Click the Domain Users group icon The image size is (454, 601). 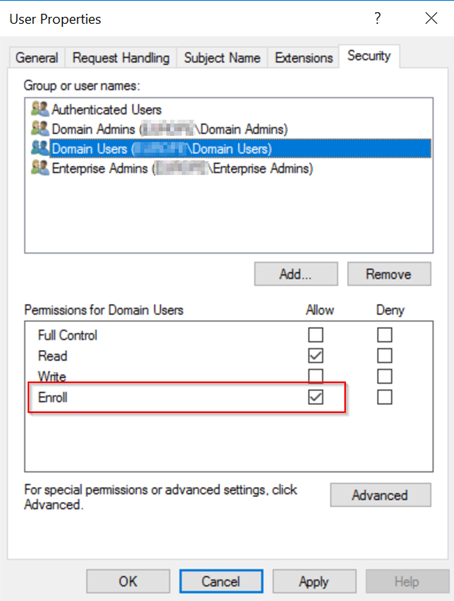[40, 148]
